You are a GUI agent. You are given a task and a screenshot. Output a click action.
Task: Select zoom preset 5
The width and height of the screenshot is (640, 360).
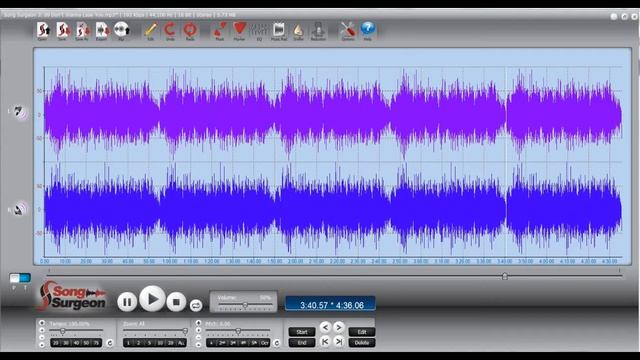149,343
